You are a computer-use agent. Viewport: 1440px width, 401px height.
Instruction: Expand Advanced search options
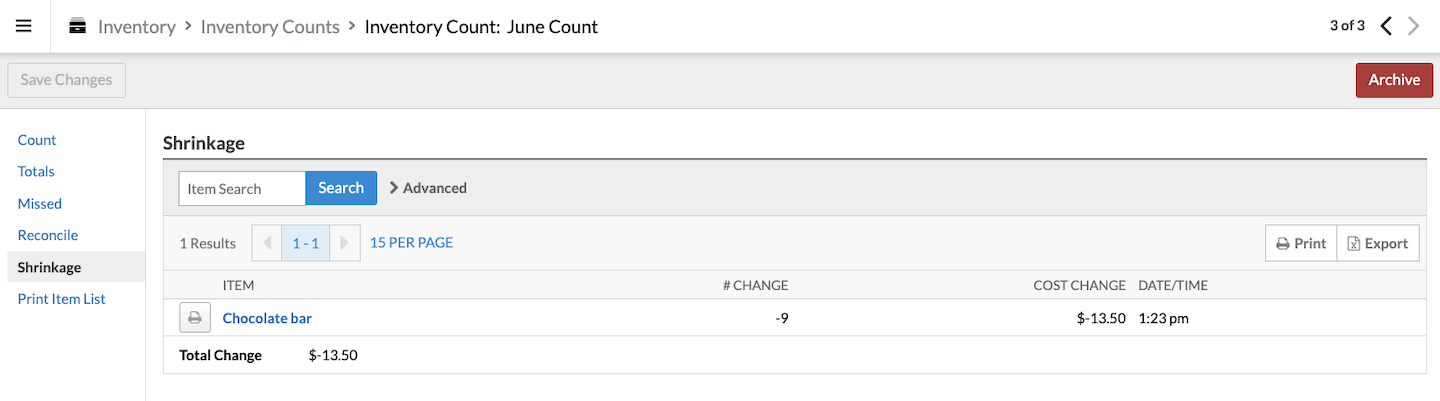coord(428,188)
